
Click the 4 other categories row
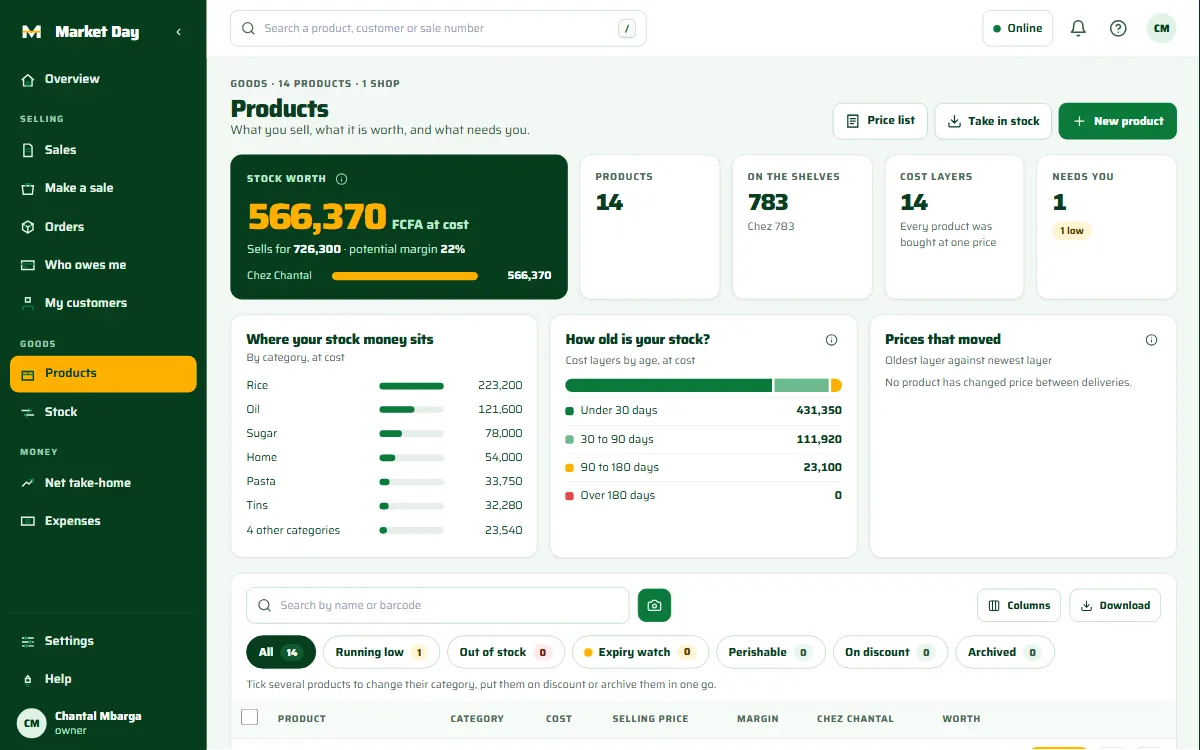pos(384,530)
